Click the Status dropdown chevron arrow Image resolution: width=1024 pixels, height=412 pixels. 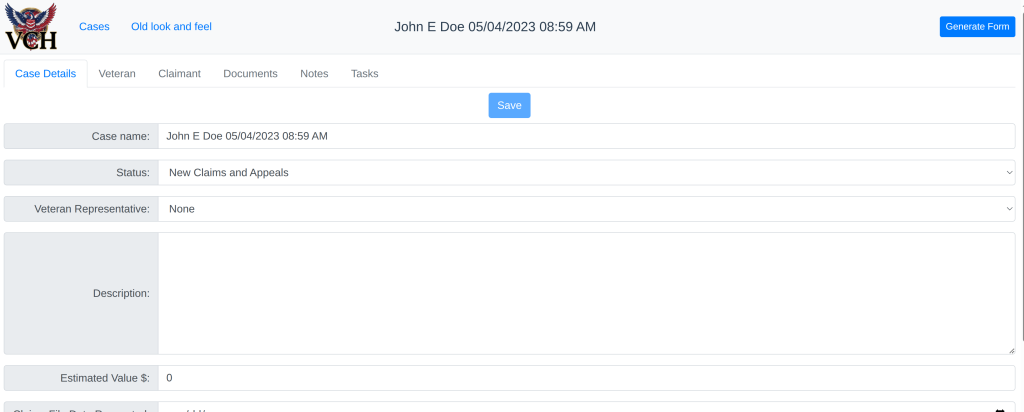pos(1008,173)
